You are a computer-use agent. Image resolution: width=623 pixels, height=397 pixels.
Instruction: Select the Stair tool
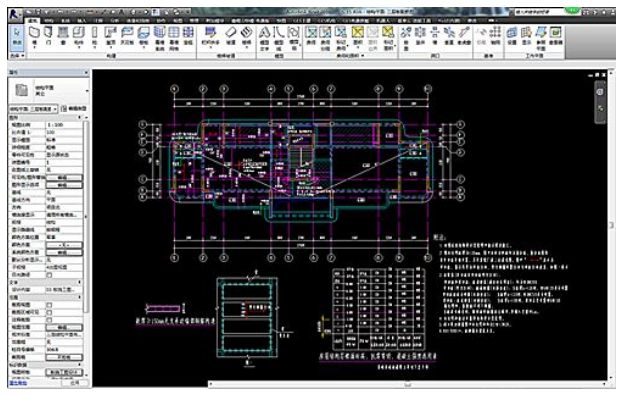[x=247, y=37]
